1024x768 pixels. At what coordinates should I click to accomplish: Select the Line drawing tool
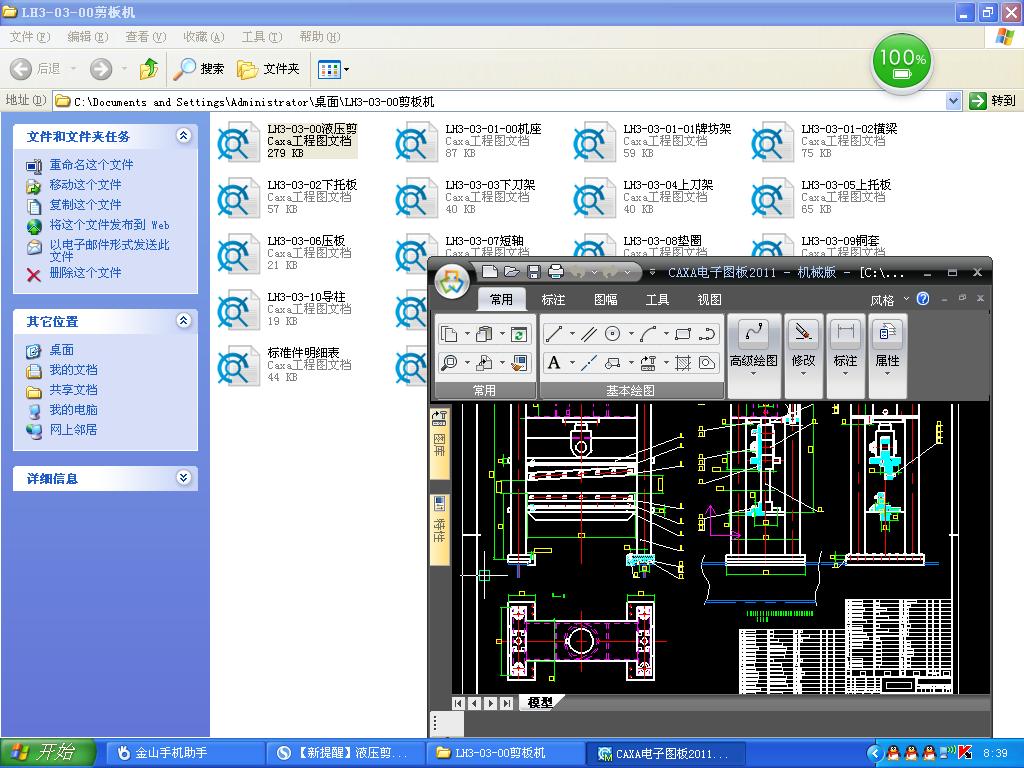coord(554,334)
